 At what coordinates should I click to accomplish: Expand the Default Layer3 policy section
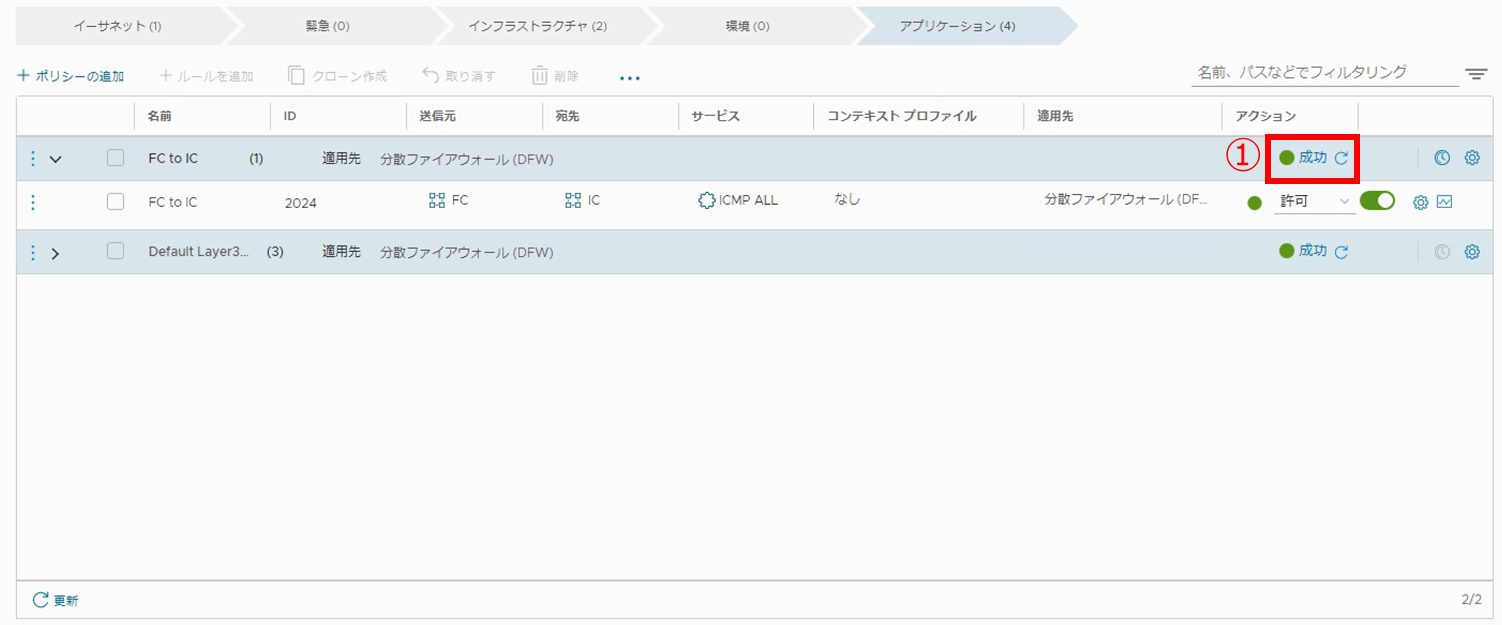tap(56, 253)
